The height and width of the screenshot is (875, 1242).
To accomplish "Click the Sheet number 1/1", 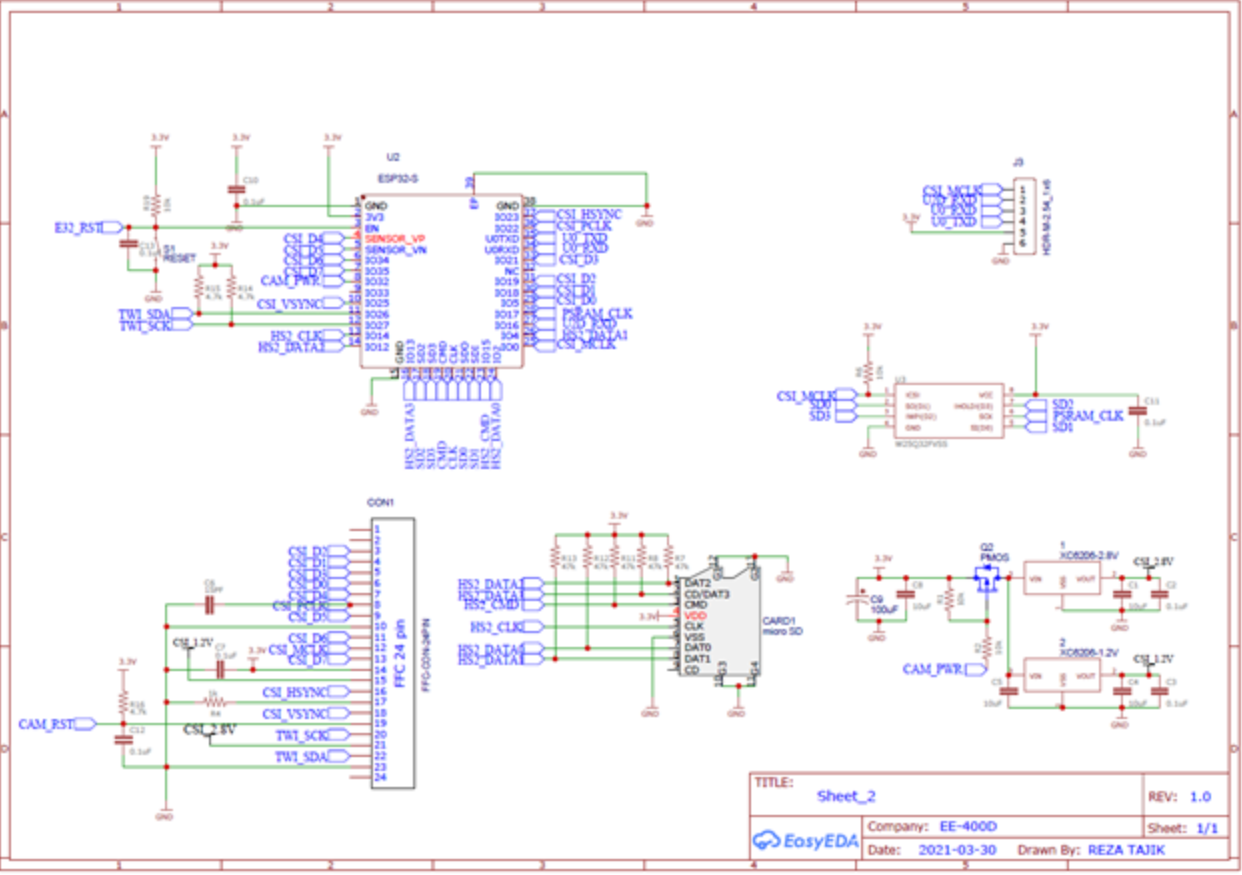I will click(x=1206, y=828).
